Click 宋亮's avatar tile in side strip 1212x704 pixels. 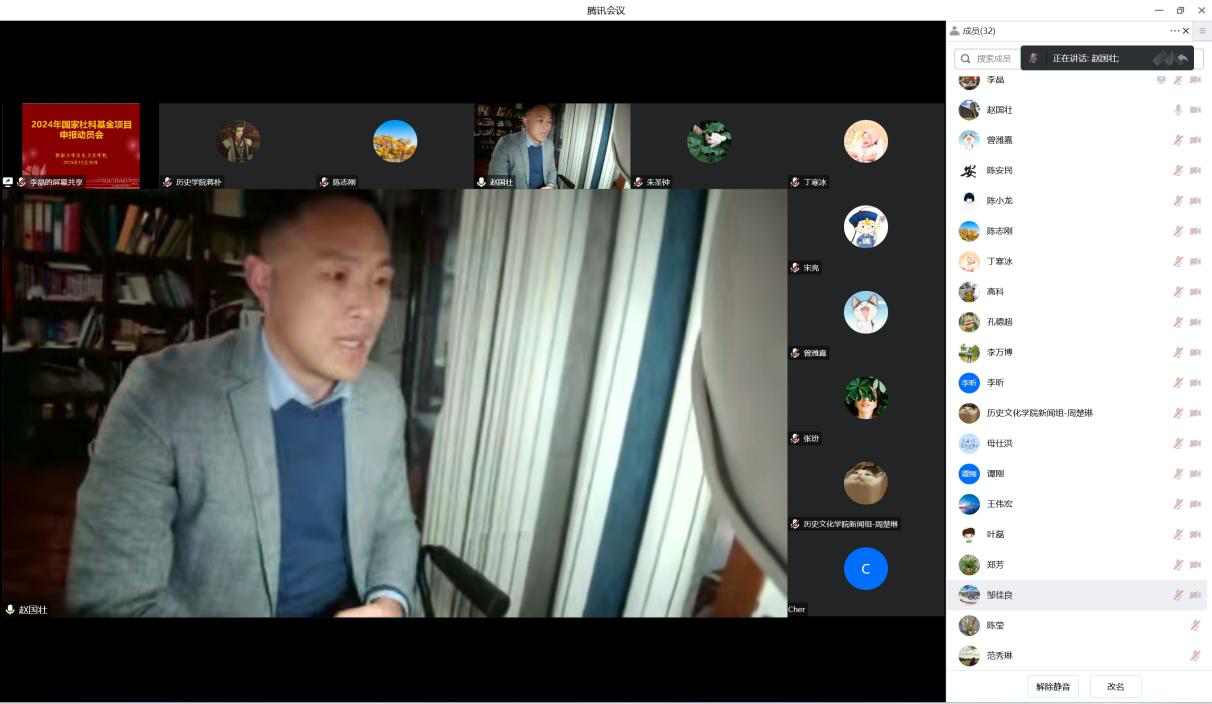click(865, 228)
